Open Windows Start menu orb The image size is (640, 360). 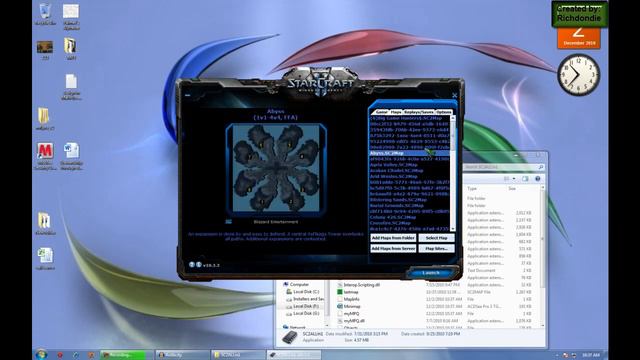pos(41,355)
